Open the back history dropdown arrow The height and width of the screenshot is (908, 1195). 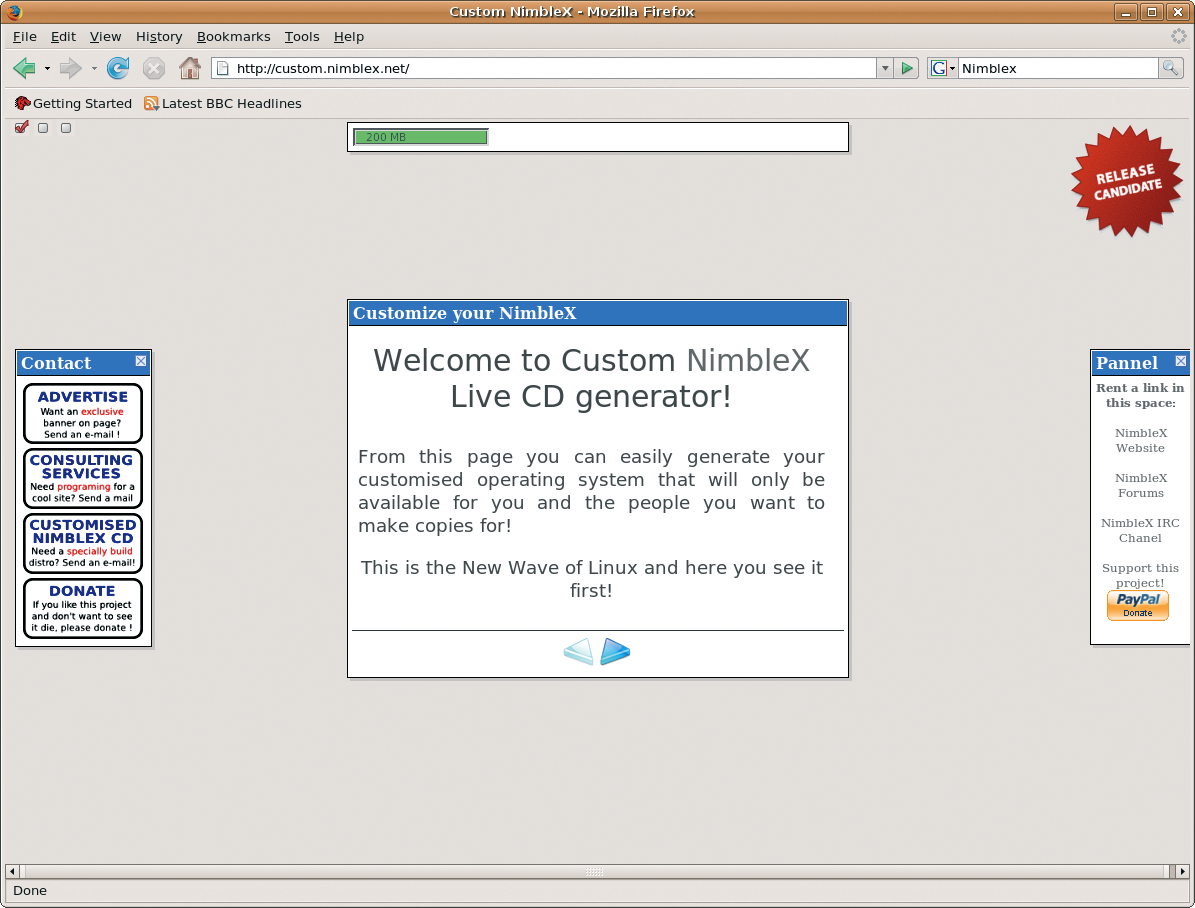(47, 68)
